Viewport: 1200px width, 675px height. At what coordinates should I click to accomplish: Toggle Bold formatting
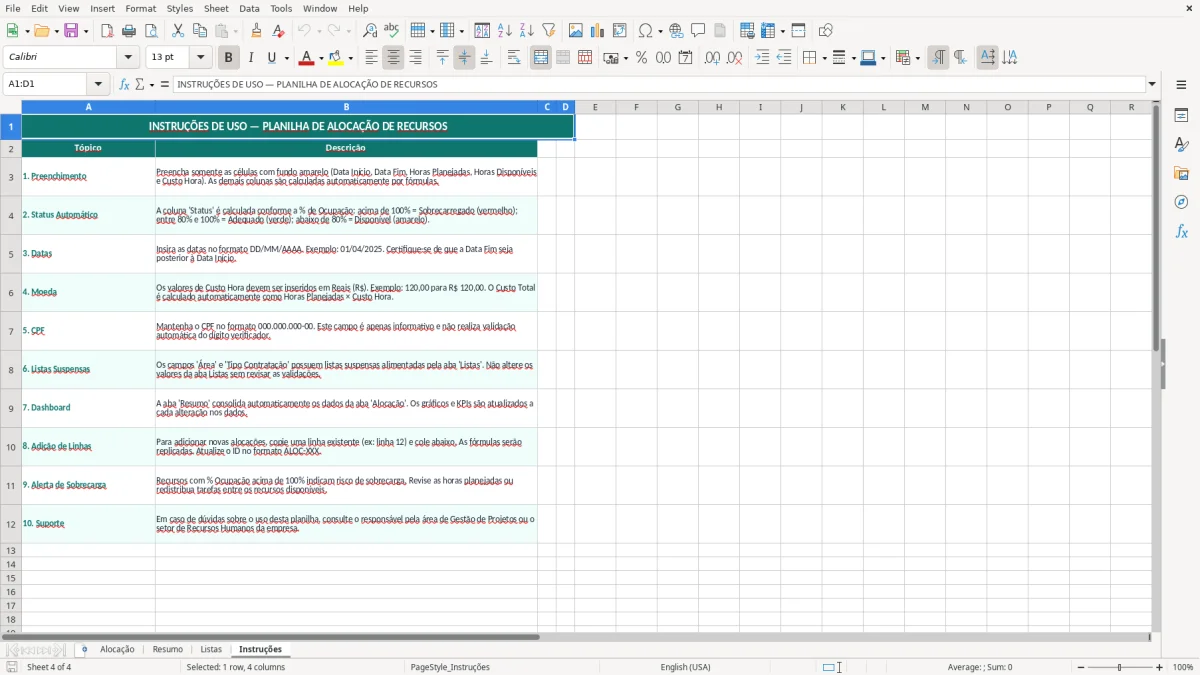click(x=228, y=58)
